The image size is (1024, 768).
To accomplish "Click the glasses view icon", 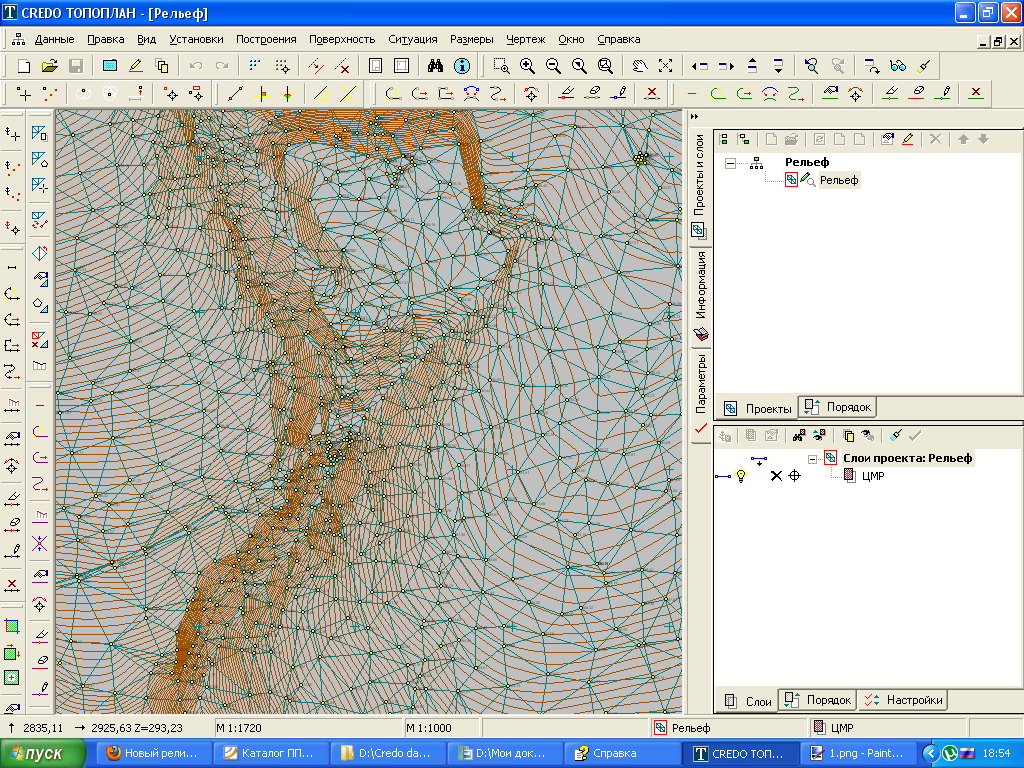I will tap(898, 65).
